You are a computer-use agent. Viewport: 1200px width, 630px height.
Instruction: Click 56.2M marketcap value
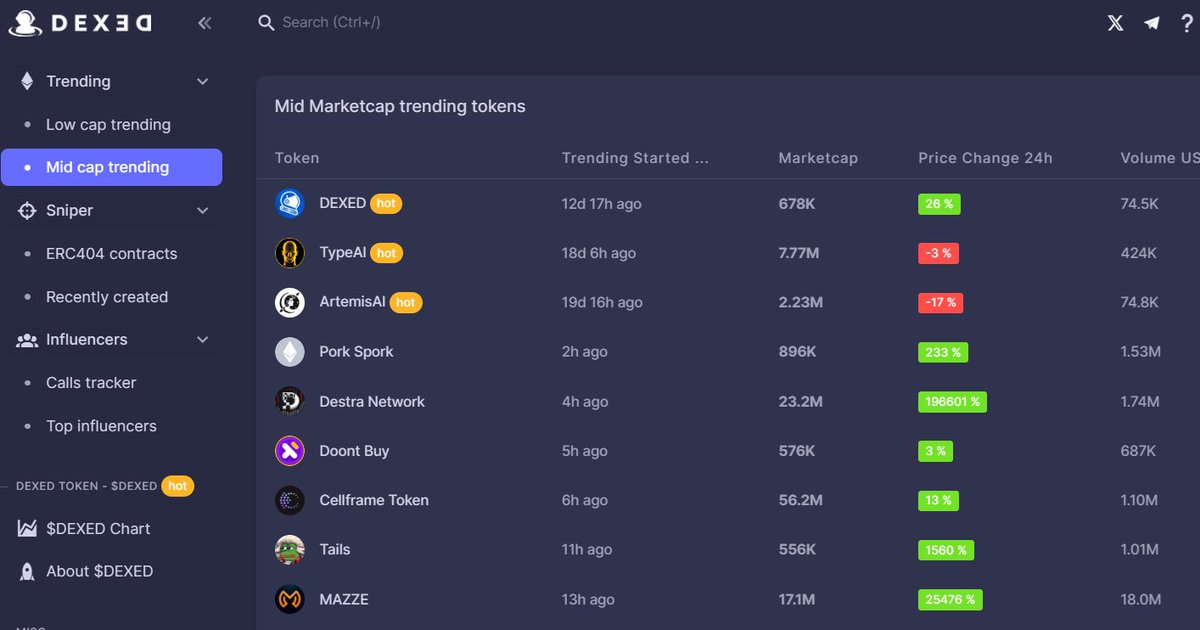800,500
